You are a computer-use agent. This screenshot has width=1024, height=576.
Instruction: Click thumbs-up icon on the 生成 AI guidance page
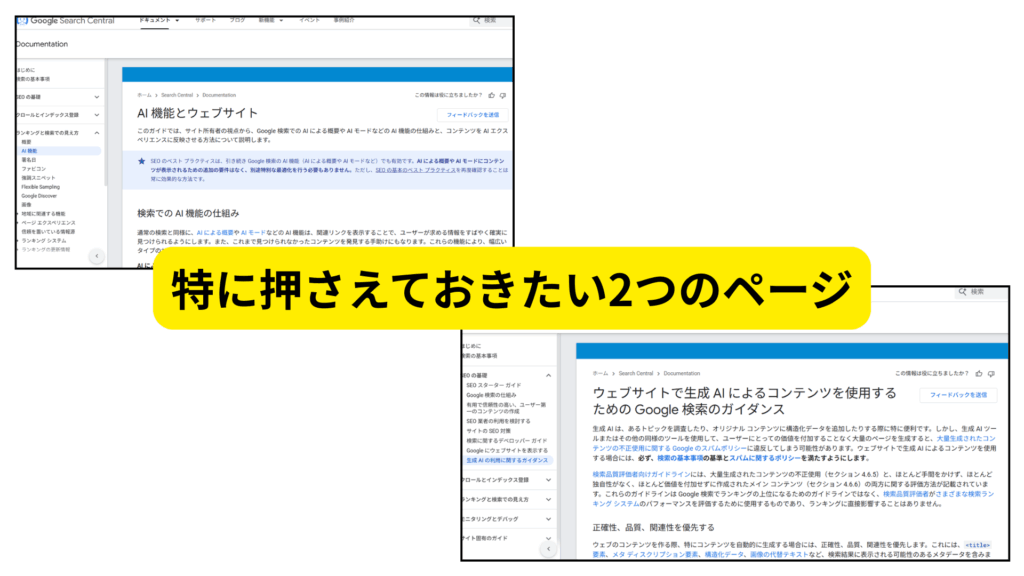tap(978, 372)
